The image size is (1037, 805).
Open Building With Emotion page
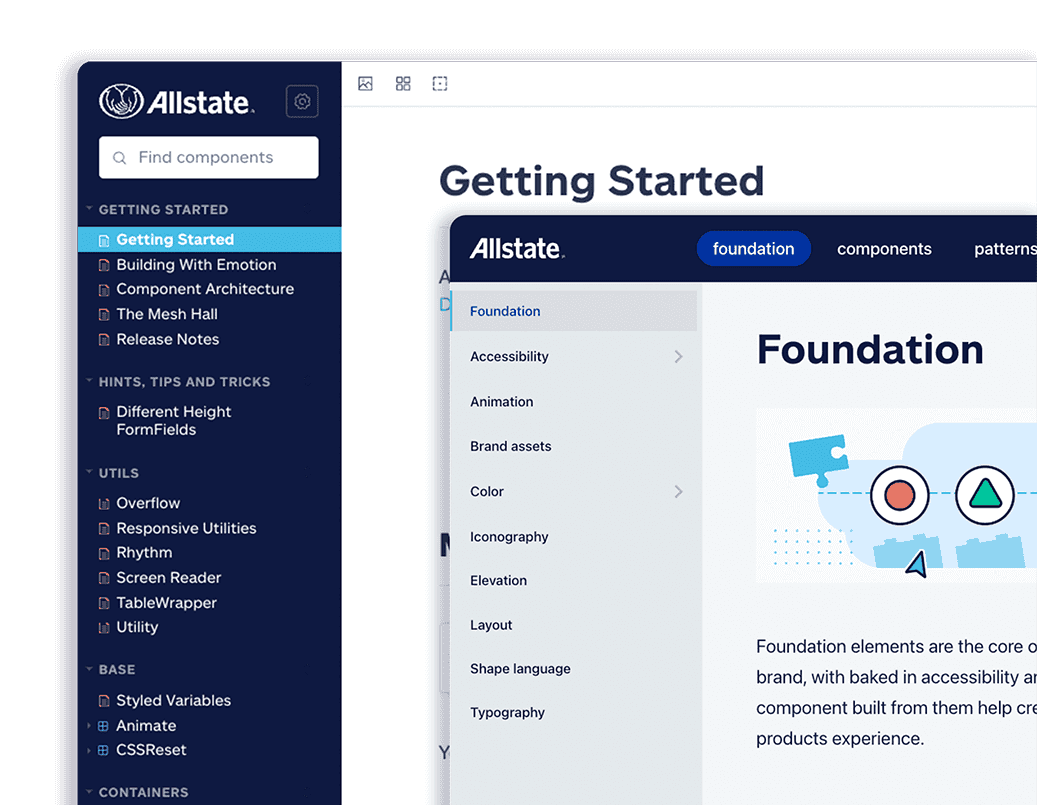tap(196, 265)
